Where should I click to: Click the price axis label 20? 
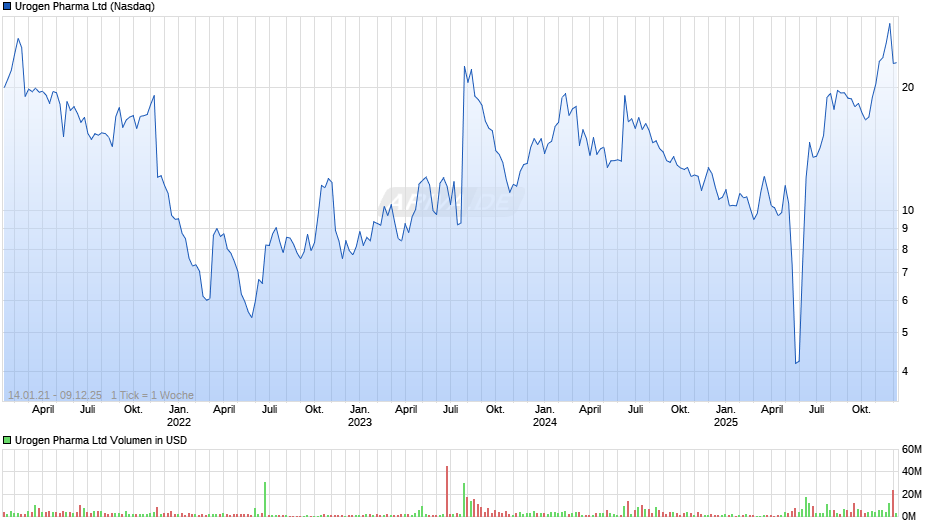coord(908,88)
